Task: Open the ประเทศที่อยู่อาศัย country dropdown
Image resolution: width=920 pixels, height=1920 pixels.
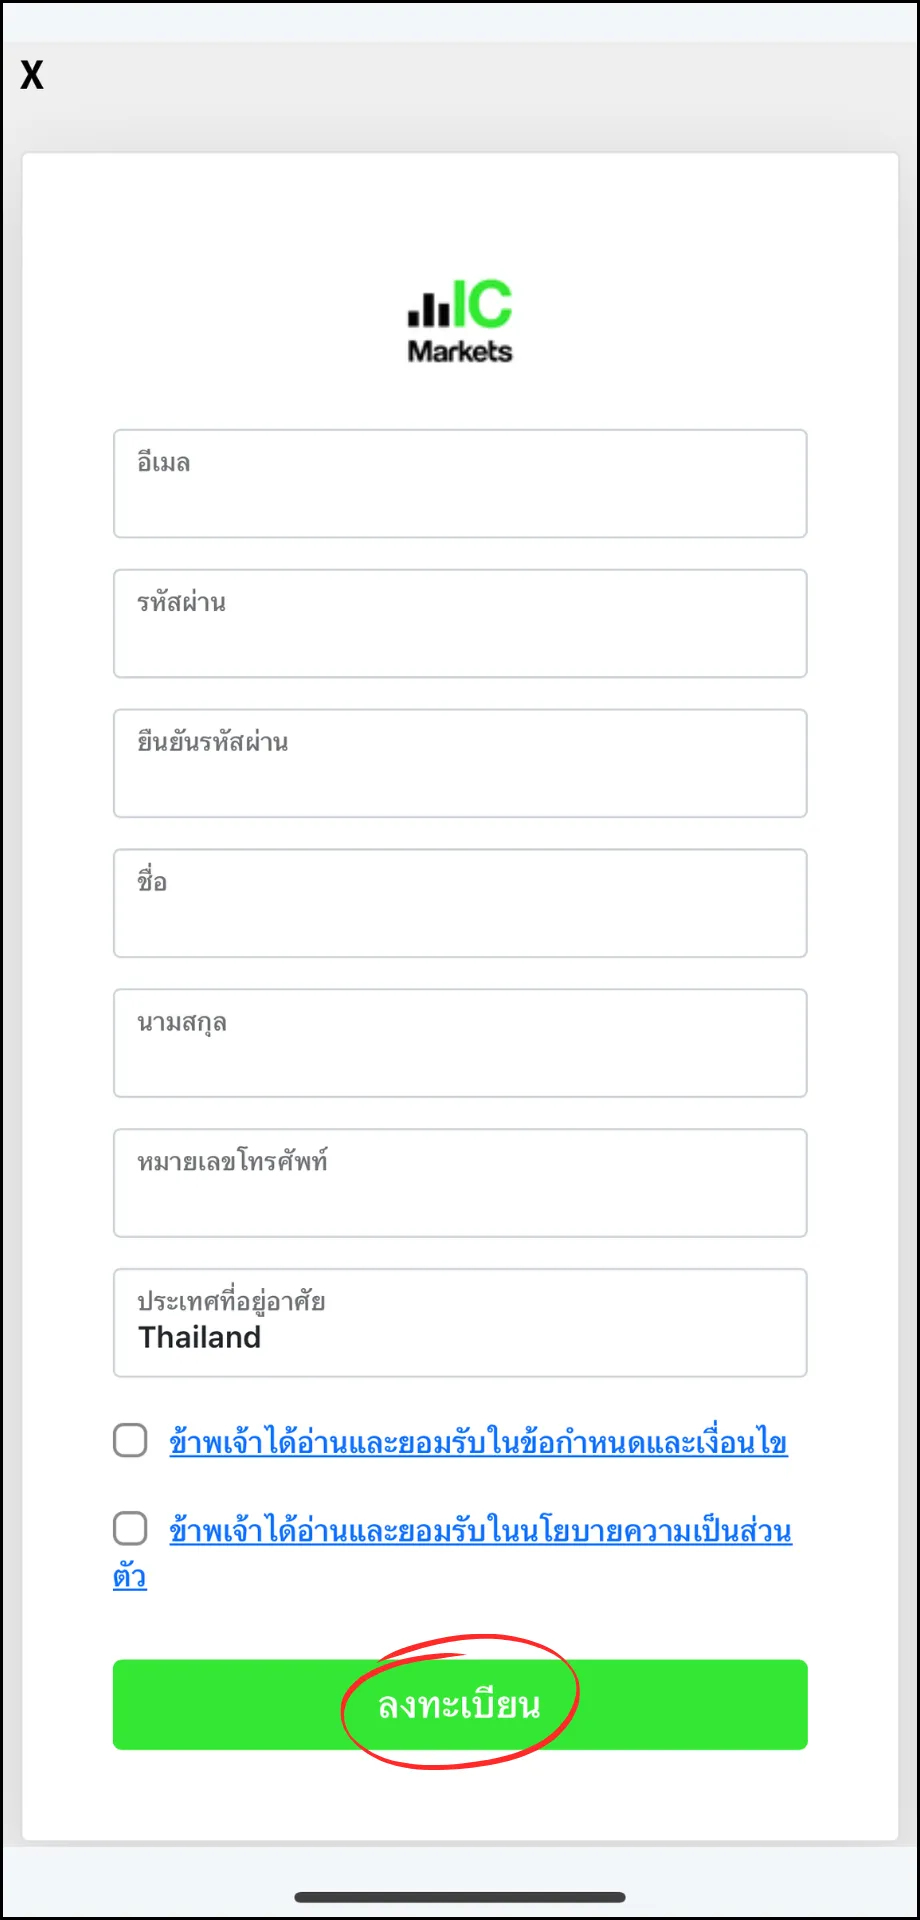Action: coord(460,1324)
